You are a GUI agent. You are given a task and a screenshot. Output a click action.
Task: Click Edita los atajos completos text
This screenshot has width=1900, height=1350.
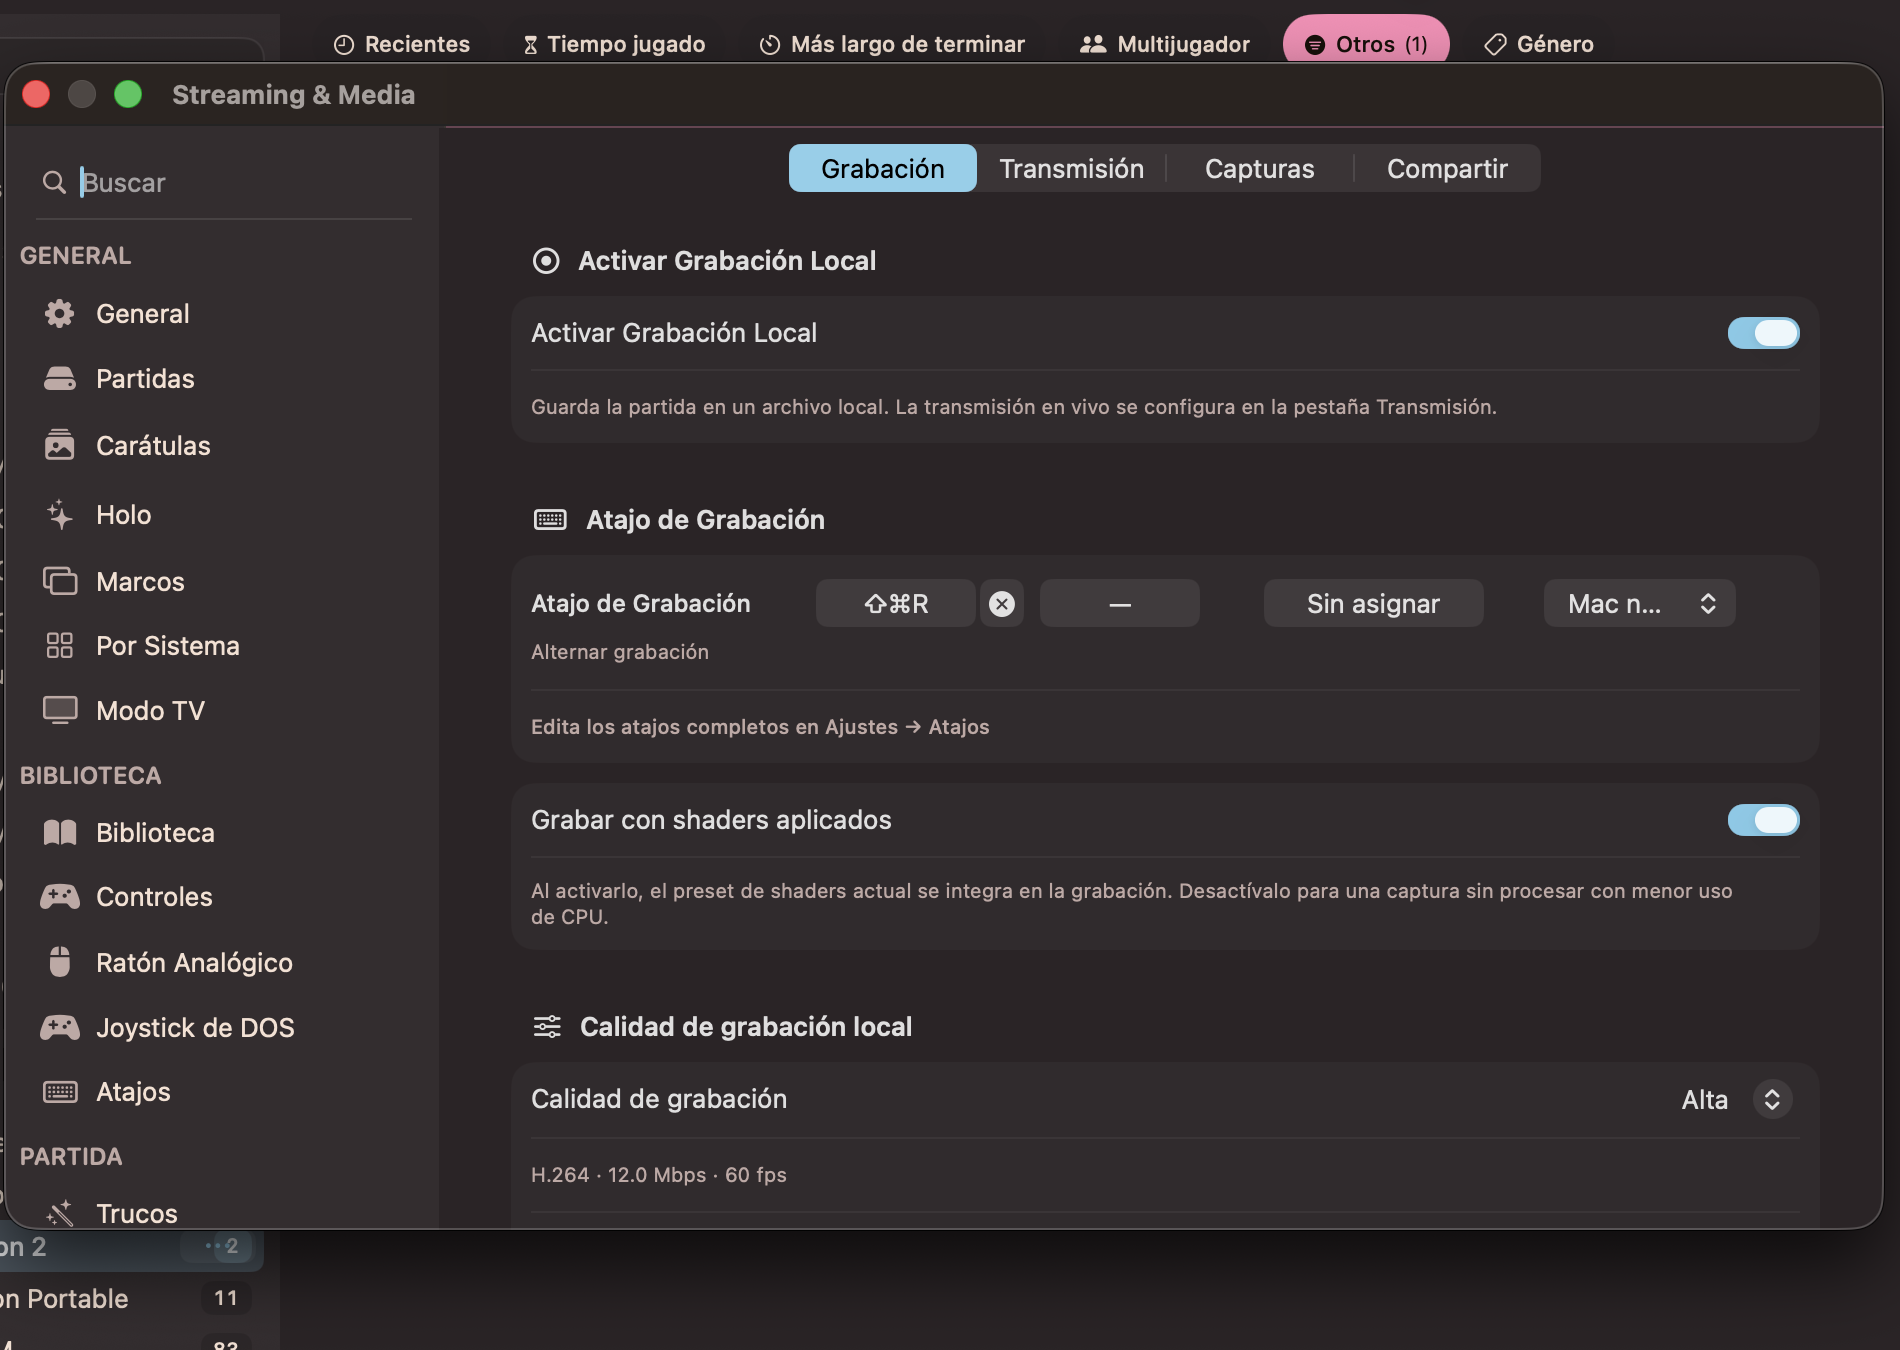[x=760, y=727]
